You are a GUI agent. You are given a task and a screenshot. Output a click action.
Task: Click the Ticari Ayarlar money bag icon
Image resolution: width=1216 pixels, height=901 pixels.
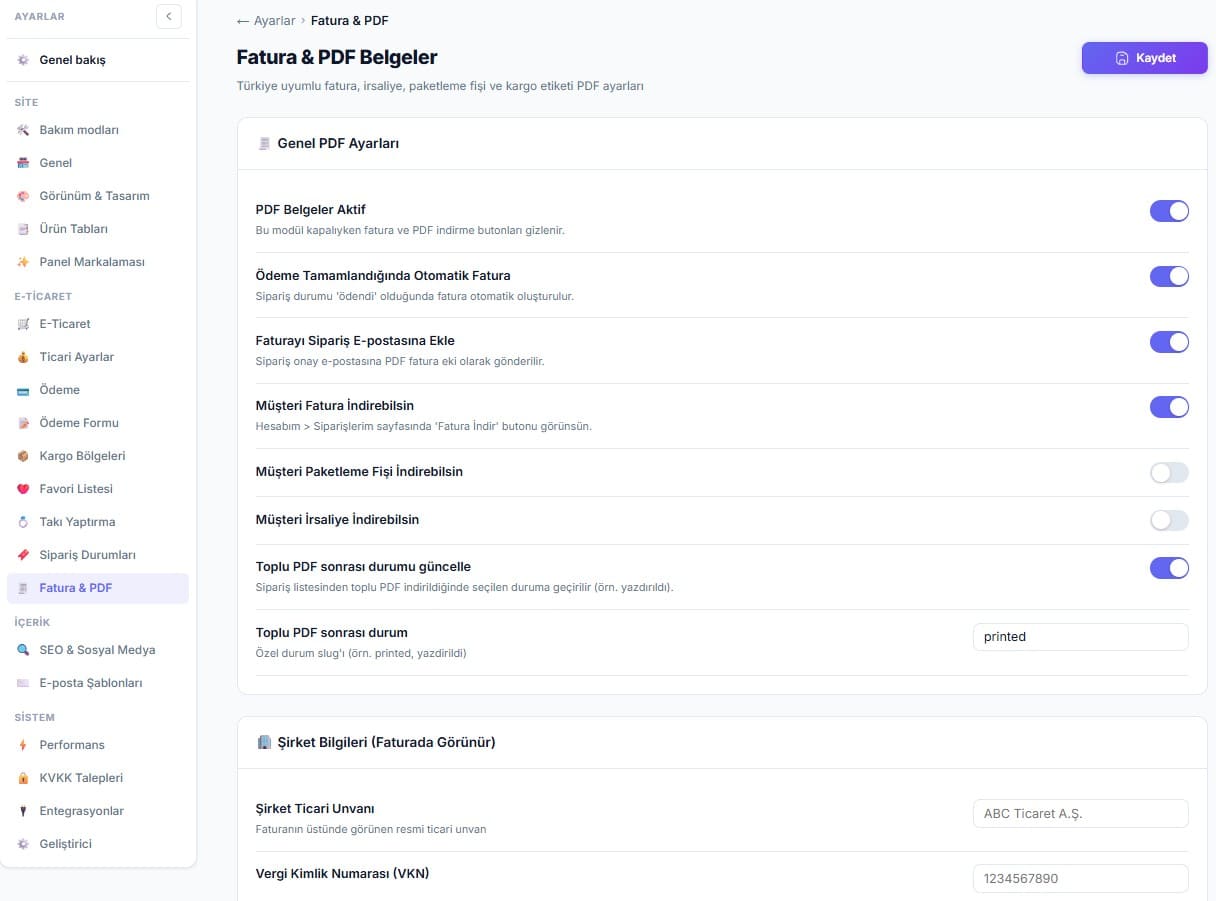23,357
